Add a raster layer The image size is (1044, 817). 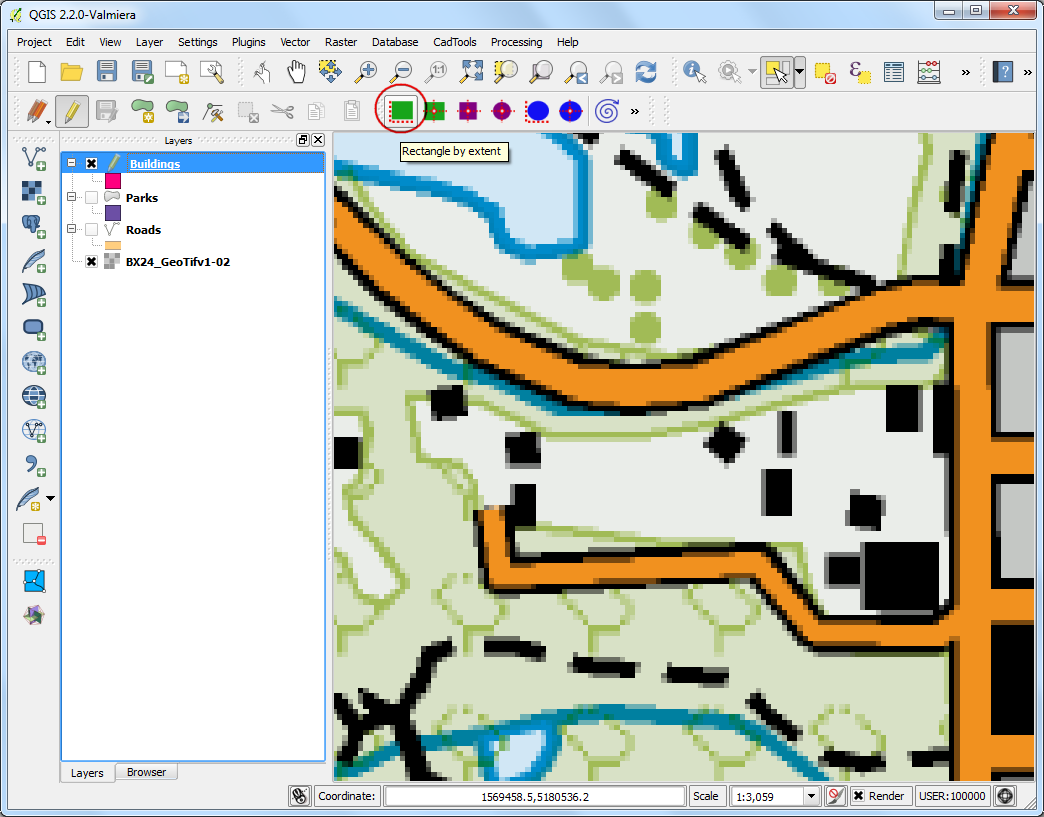pyautogui.click(x=33, y=192)
